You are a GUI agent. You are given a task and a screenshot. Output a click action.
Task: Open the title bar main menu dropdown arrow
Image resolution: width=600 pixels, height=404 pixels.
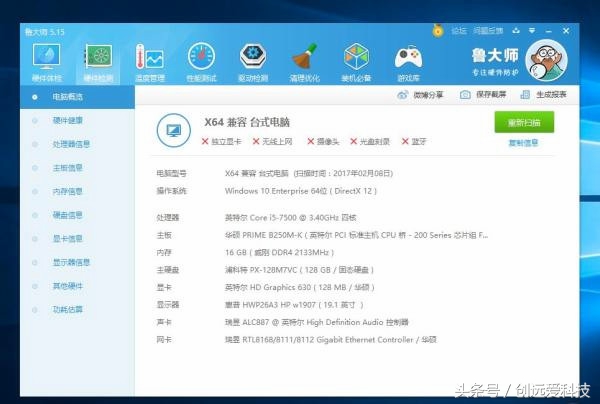click(x=532, y=31)
